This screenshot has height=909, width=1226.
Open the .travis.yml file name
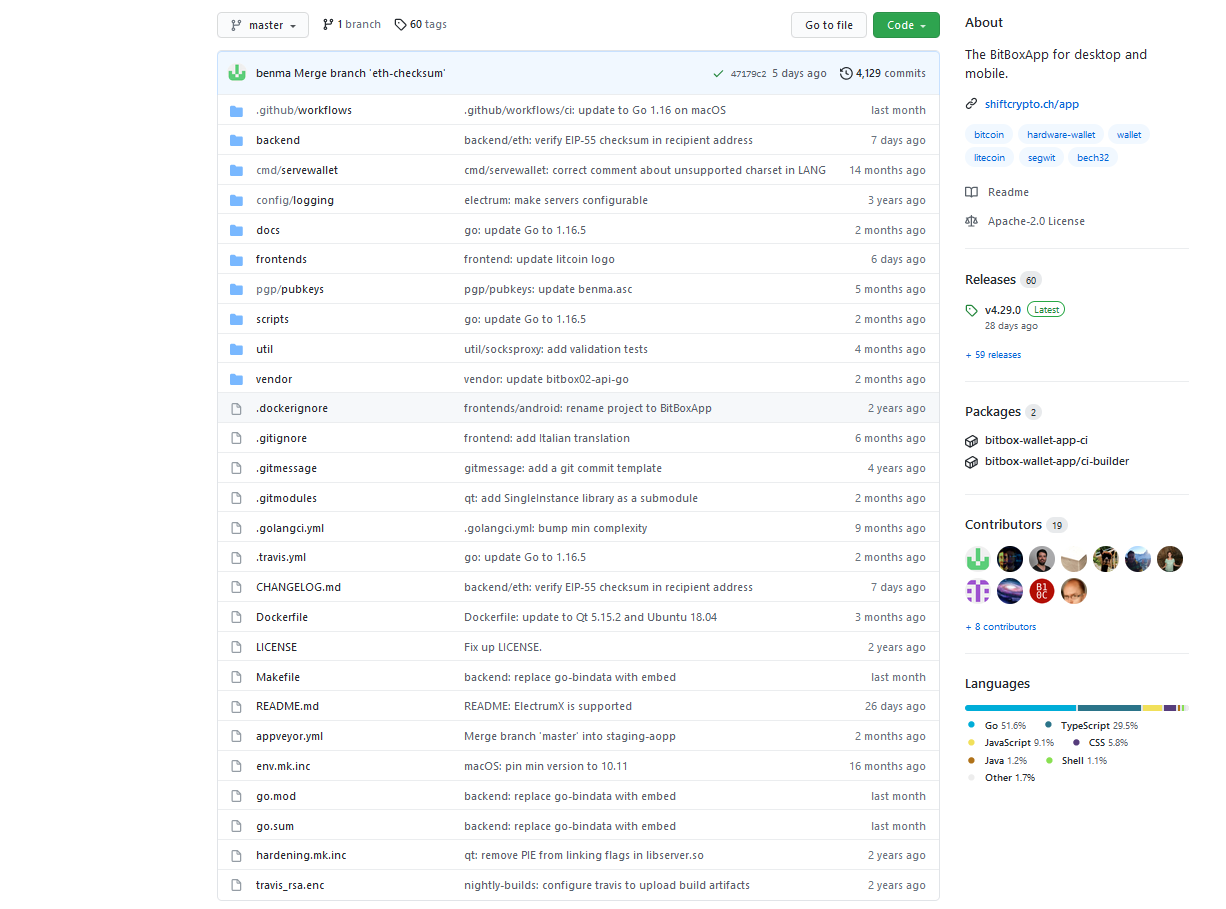pyautogui.click(x=281, y=557)
